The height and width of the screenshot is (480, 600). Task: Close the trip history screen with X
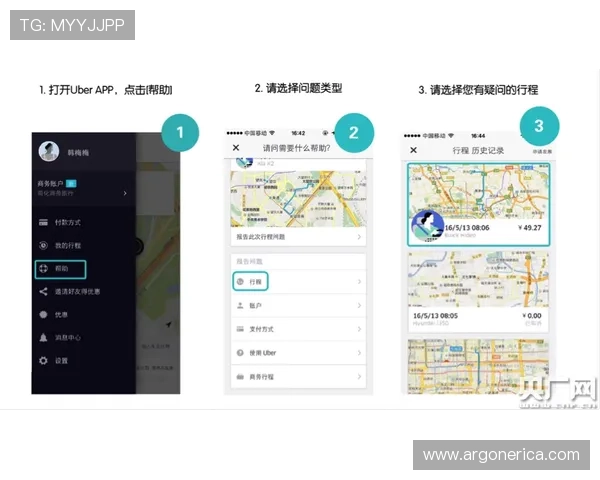click(414, 150)
